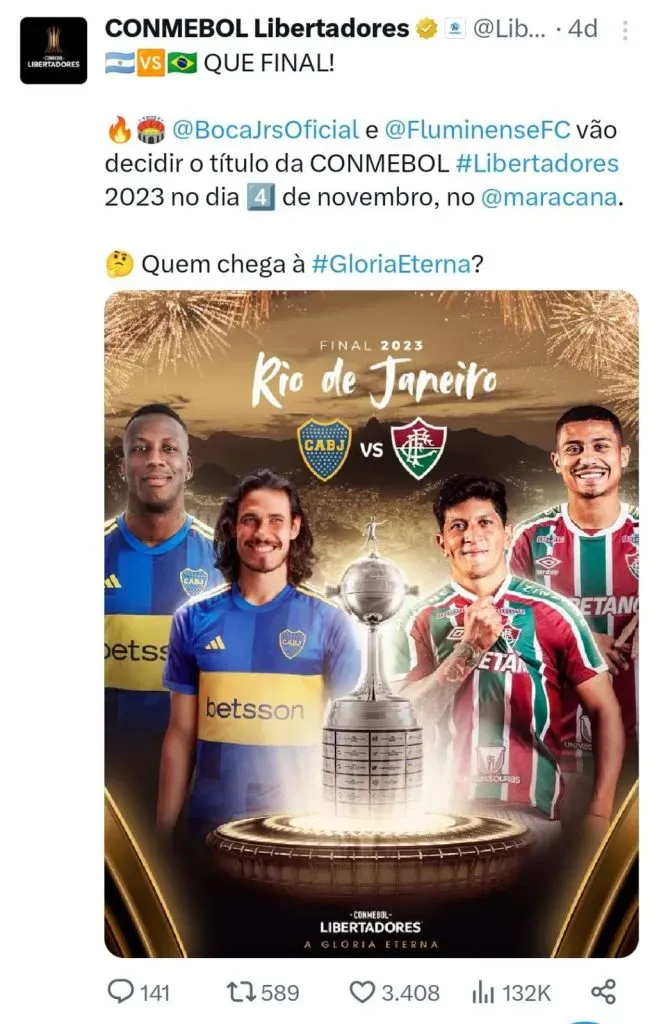The height and width of the screenshot is (1024, 659).
Task: Open the @FluminenseFC mention
Action: 477,130
